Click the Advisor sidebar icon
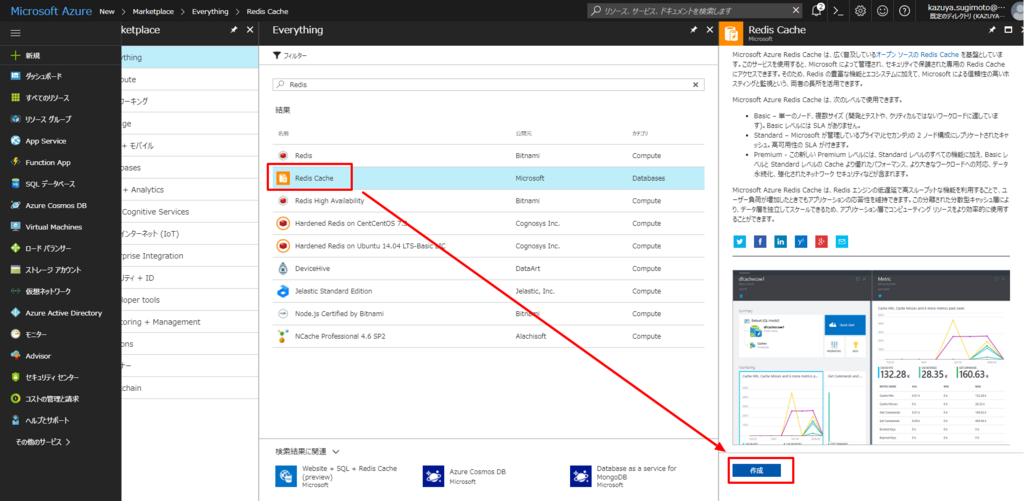Screen dimensions: 1024x501 coord(16,356)
